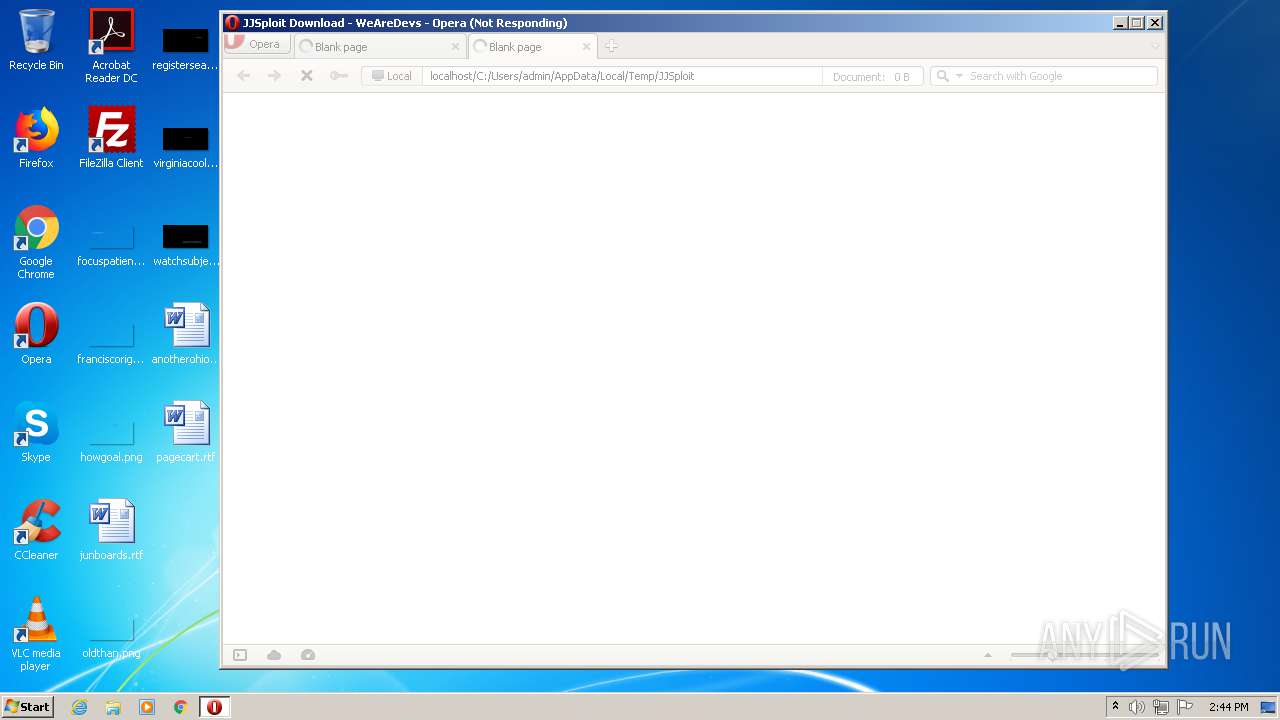
Task: Open Windows Explorer from the taskbar
Action: [x=113, y=707]
